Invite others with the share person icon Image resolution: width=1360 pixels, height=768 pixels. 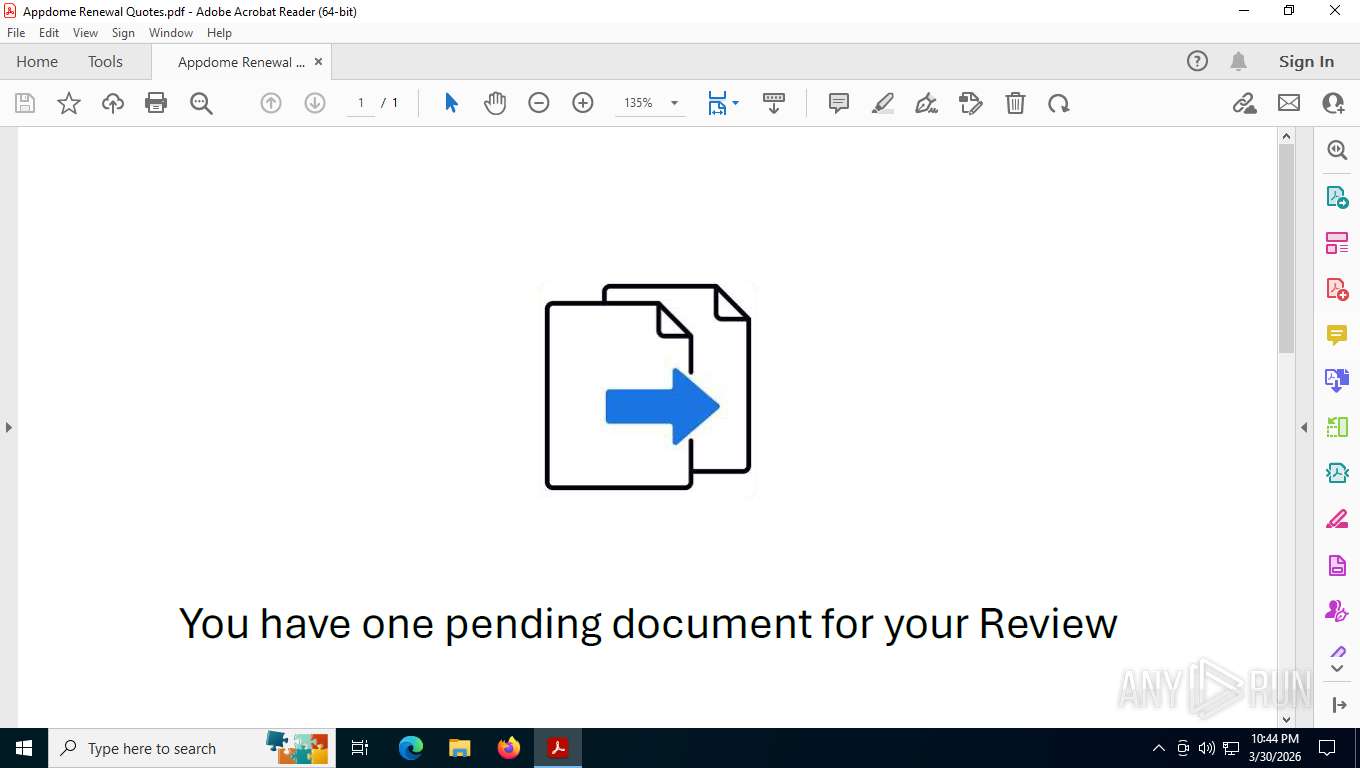(x=1333, y=103)
